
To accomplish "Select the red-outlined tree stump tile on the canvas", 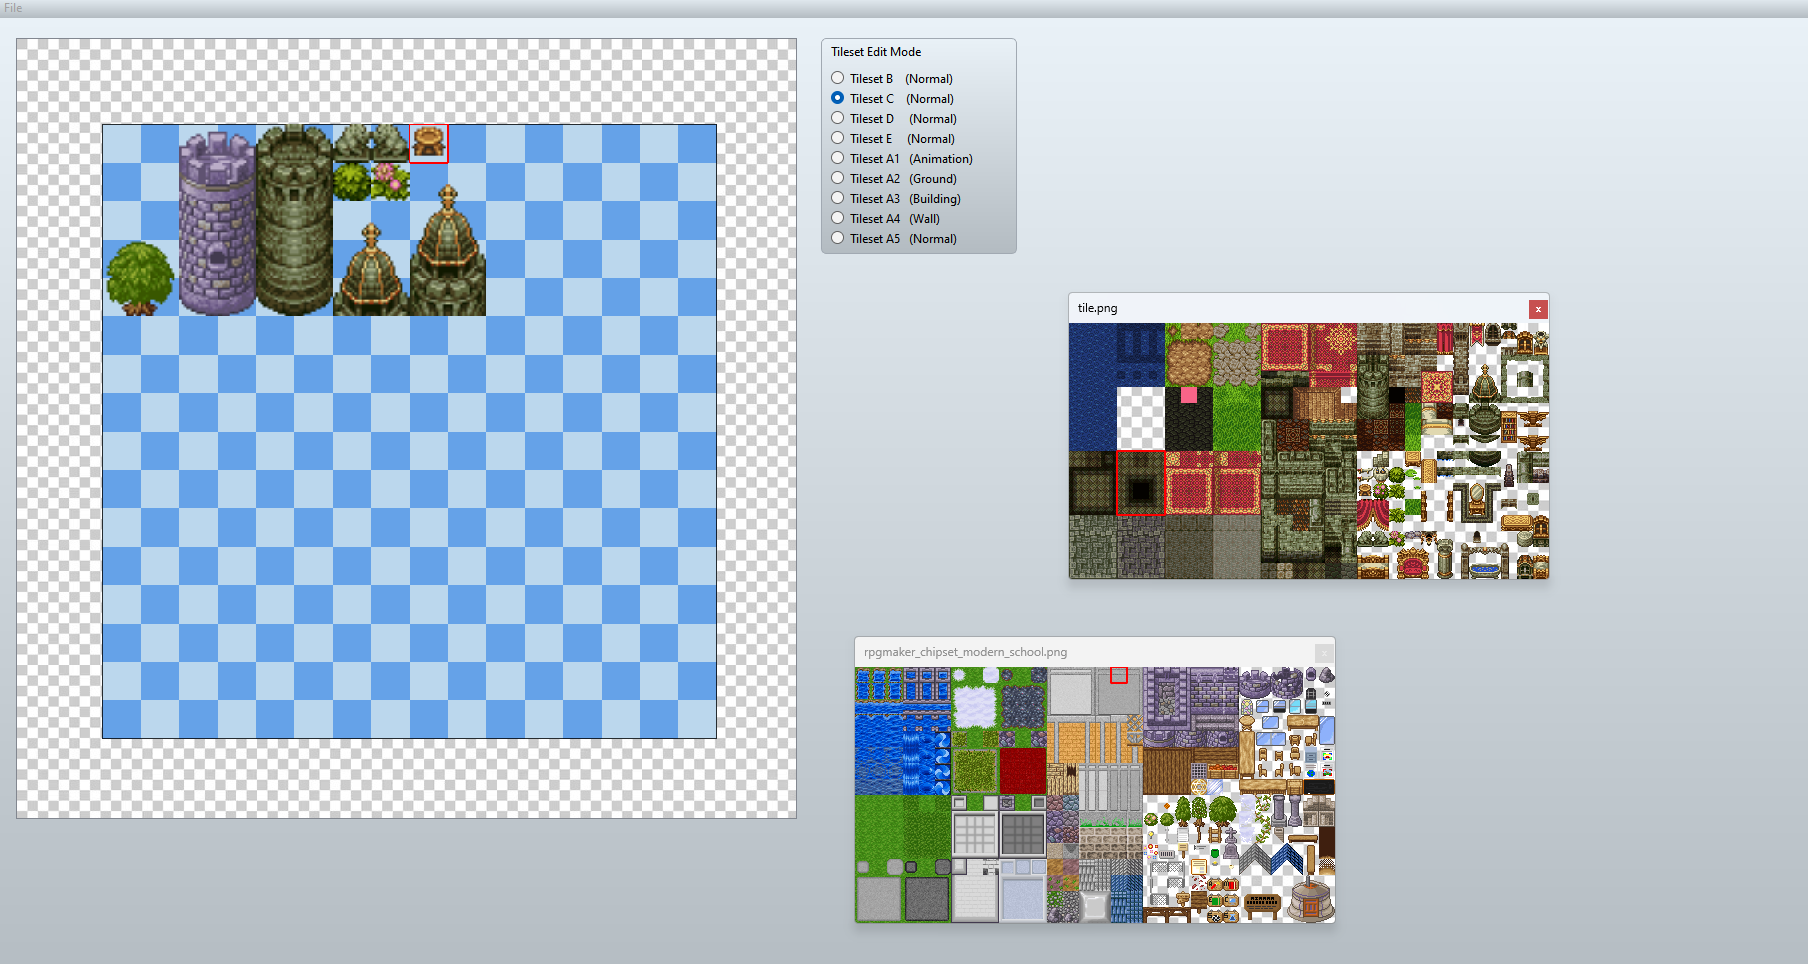I will pos(429,143).
